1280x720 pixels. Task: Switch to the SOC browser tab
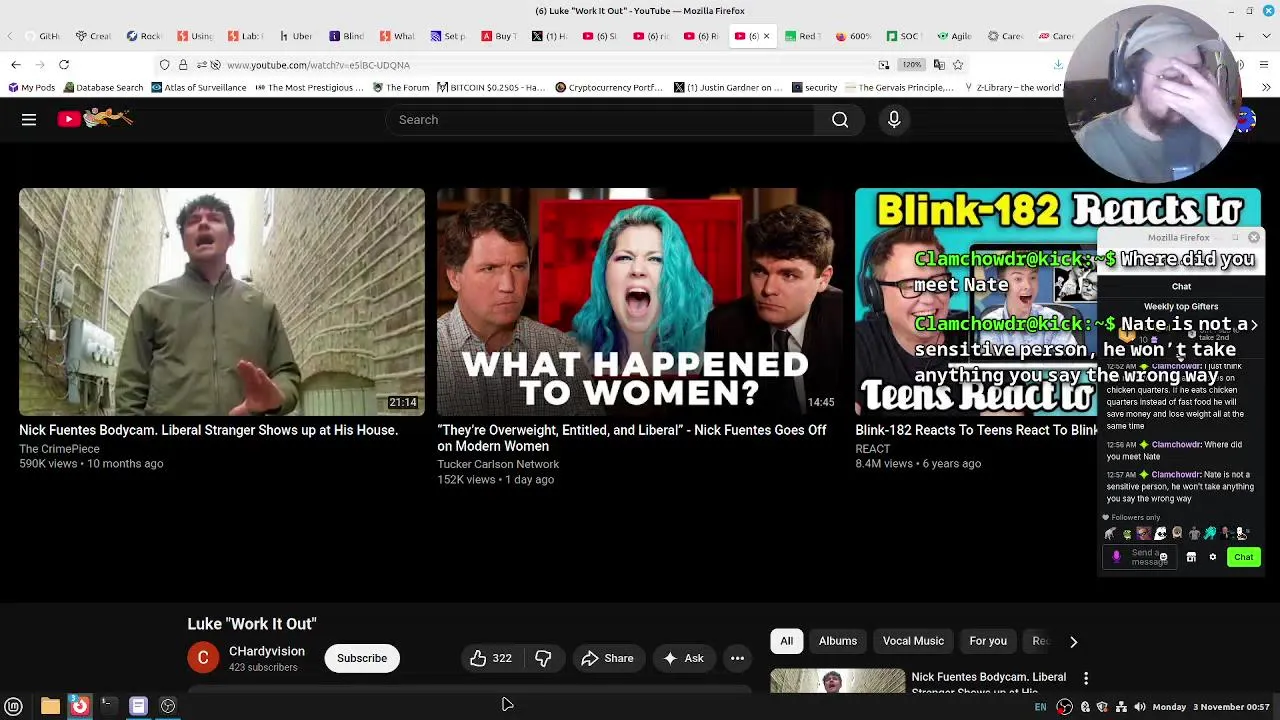pyautogui.click(x=903, y=36)
